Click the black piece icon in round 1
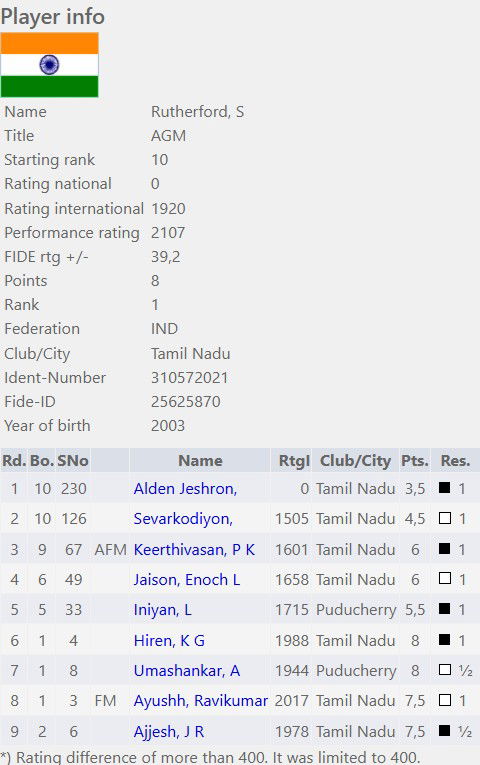480x765 pixels. [444, 487]
